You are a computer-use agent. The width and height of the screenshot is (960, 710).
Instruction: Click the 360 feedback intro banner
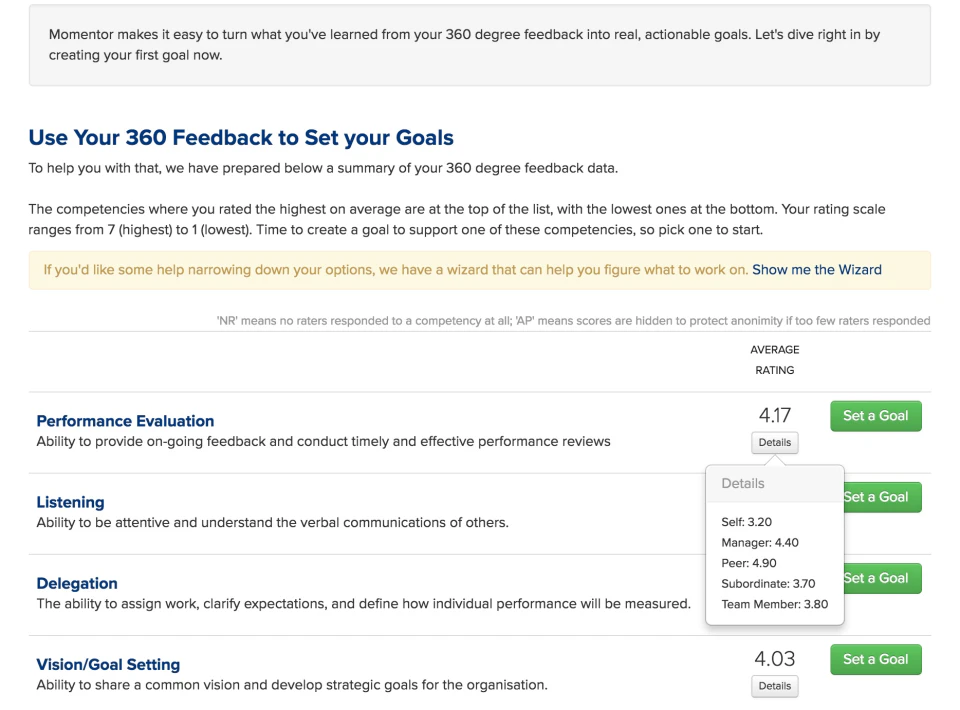pos(480,44)
